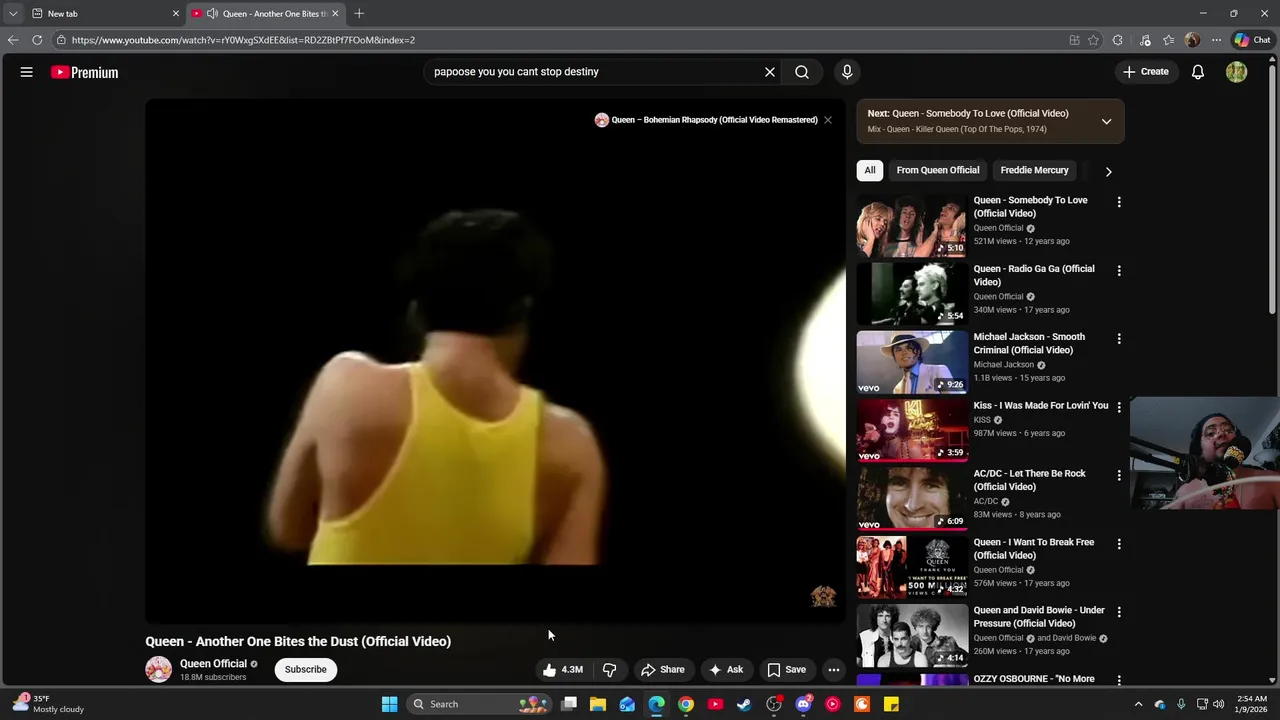Click the Windows taskbar Search box
This screenshot has height=720, width=1280.
[480, 704]
